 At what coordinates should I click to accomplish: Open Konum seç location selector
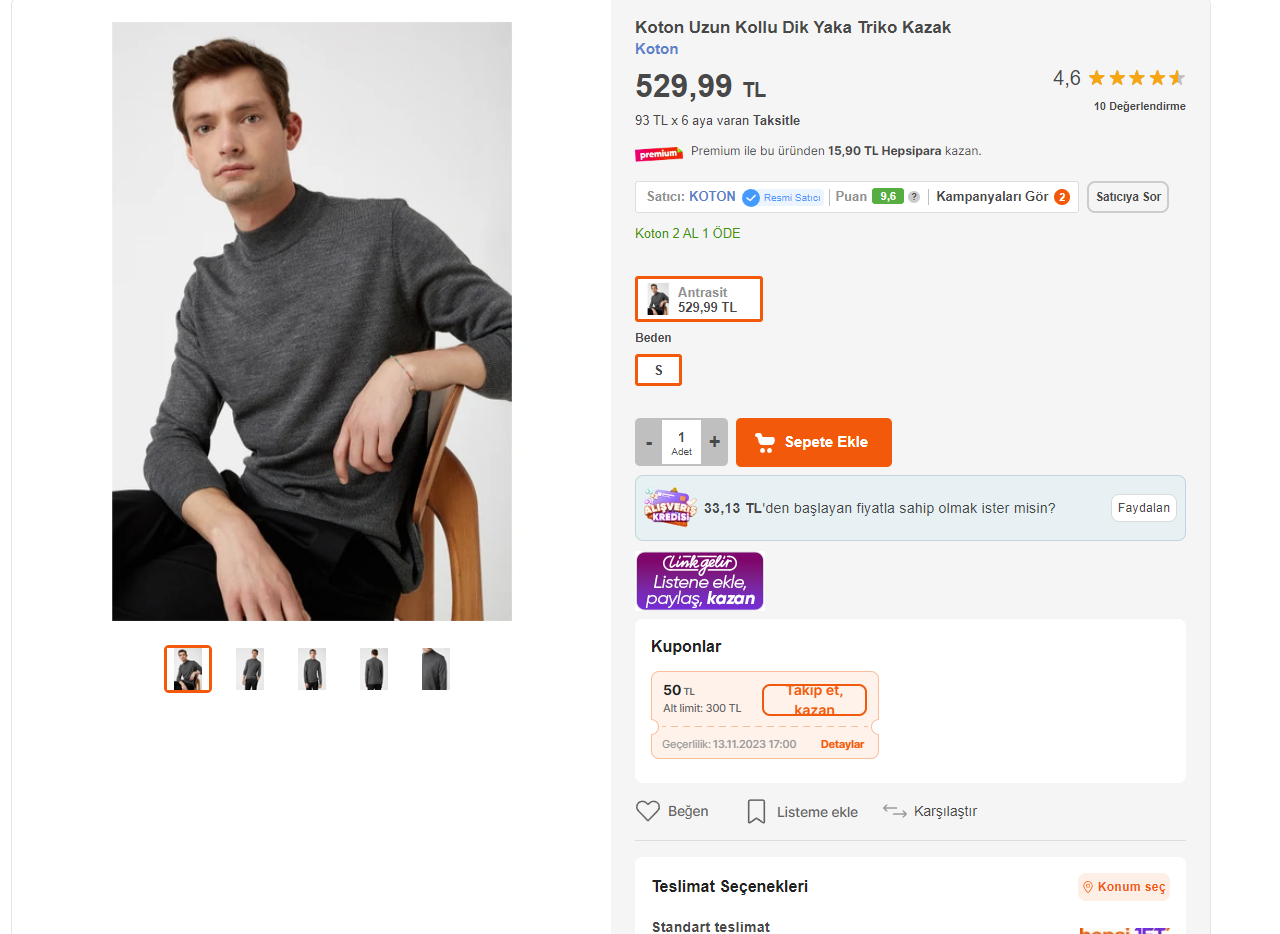[x=1124, y=887]
